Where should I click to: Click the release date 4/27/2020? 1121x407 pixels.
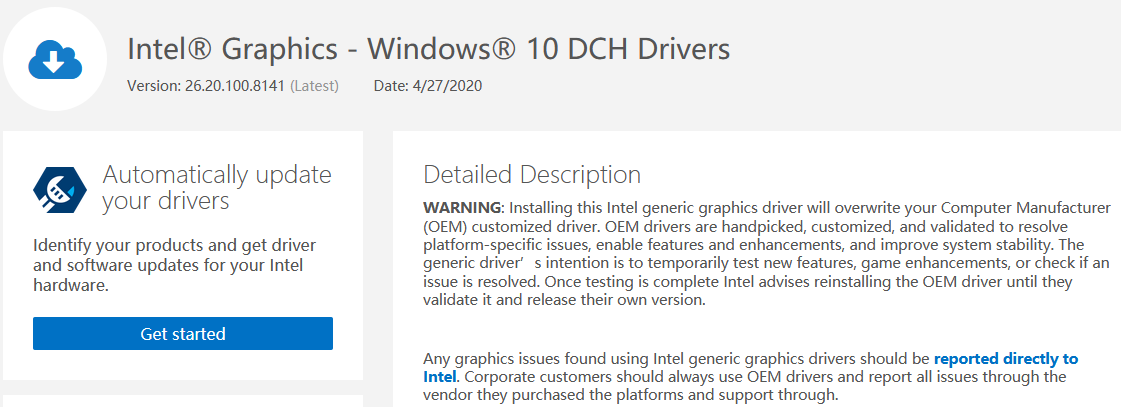tap(447, 86)
